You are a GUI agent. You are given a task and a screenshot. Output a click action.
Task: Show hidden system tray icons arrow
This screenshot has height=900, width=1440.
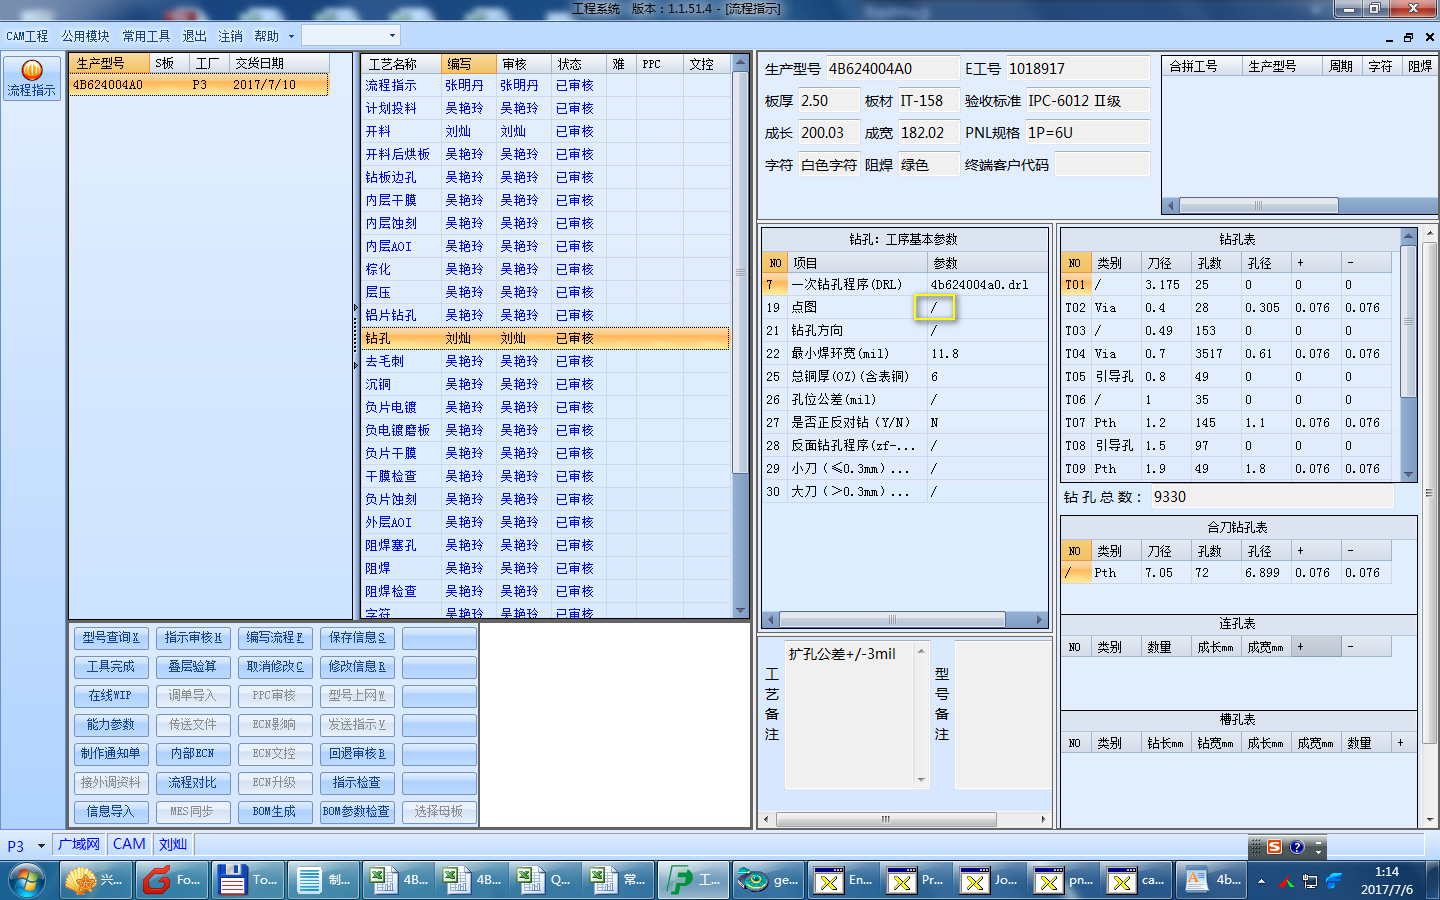click(x=1261, y=881)
